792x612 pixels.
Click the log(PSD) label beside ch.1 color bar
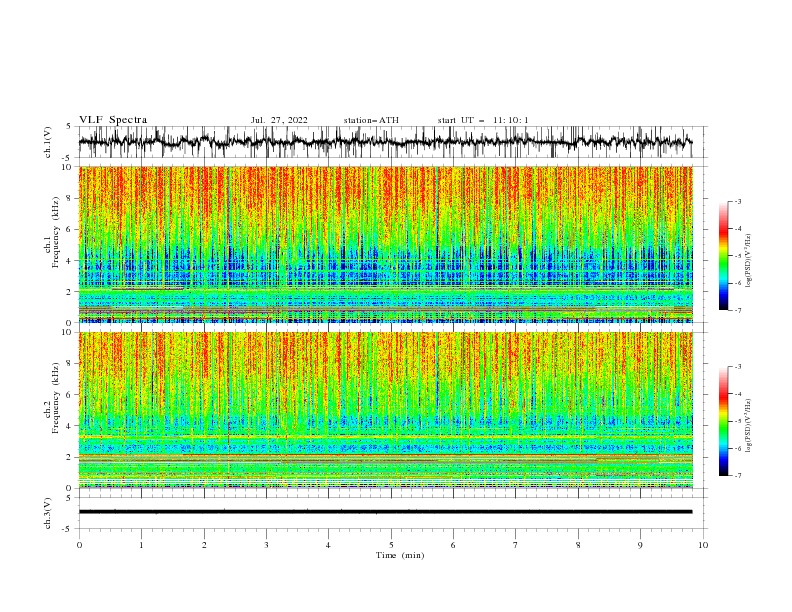click(x=748, y=261)
